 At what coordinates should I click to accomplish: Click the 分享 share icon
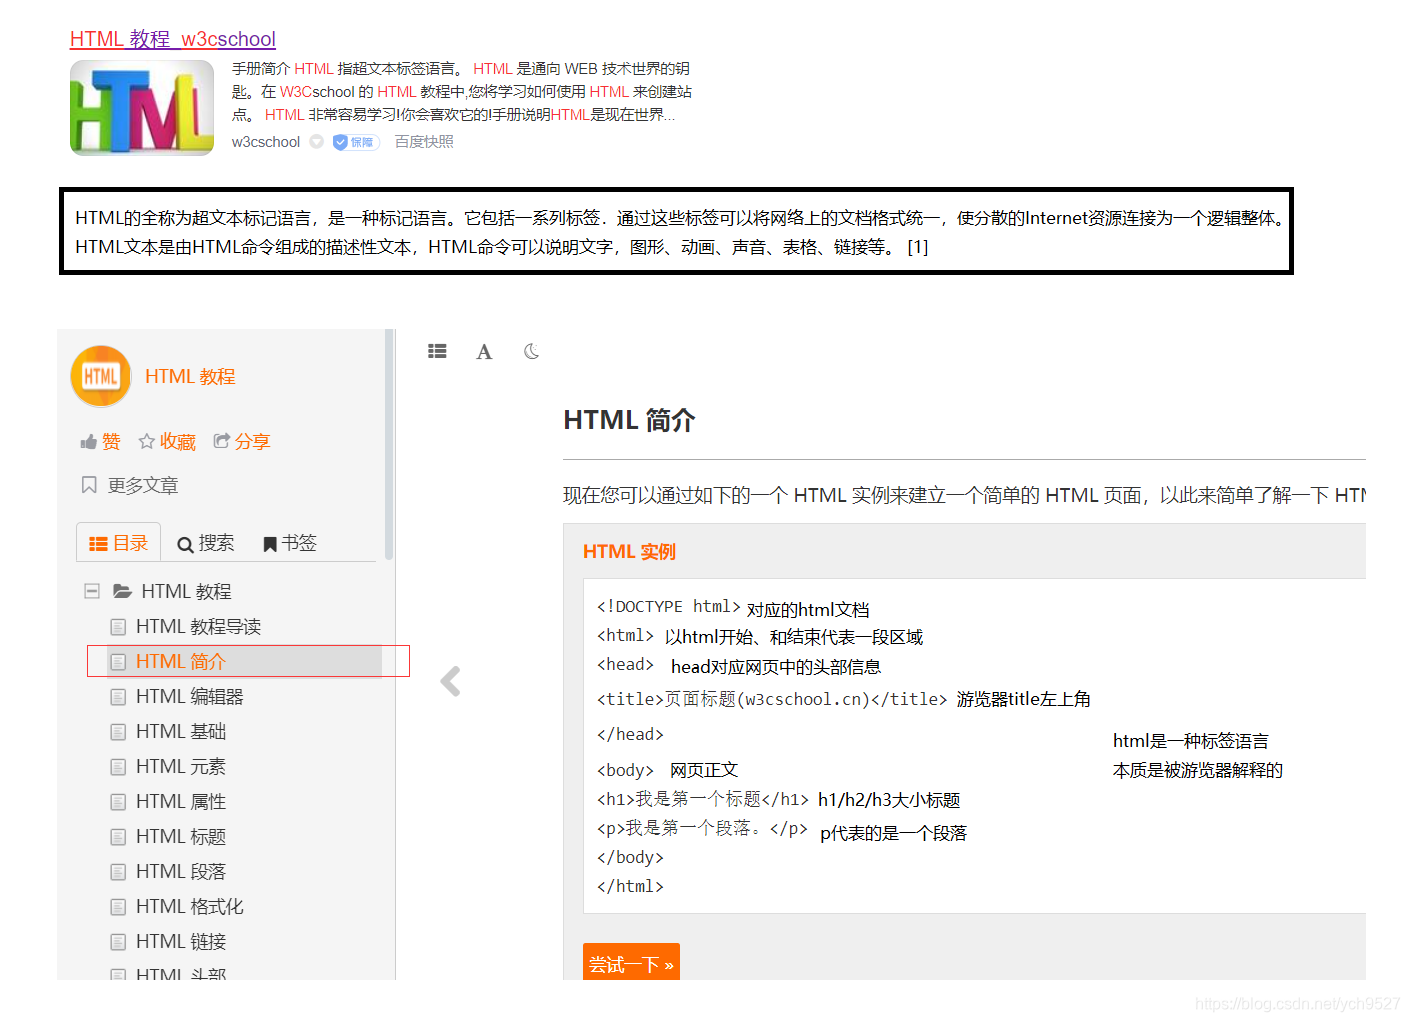click(x=222, y=441)
